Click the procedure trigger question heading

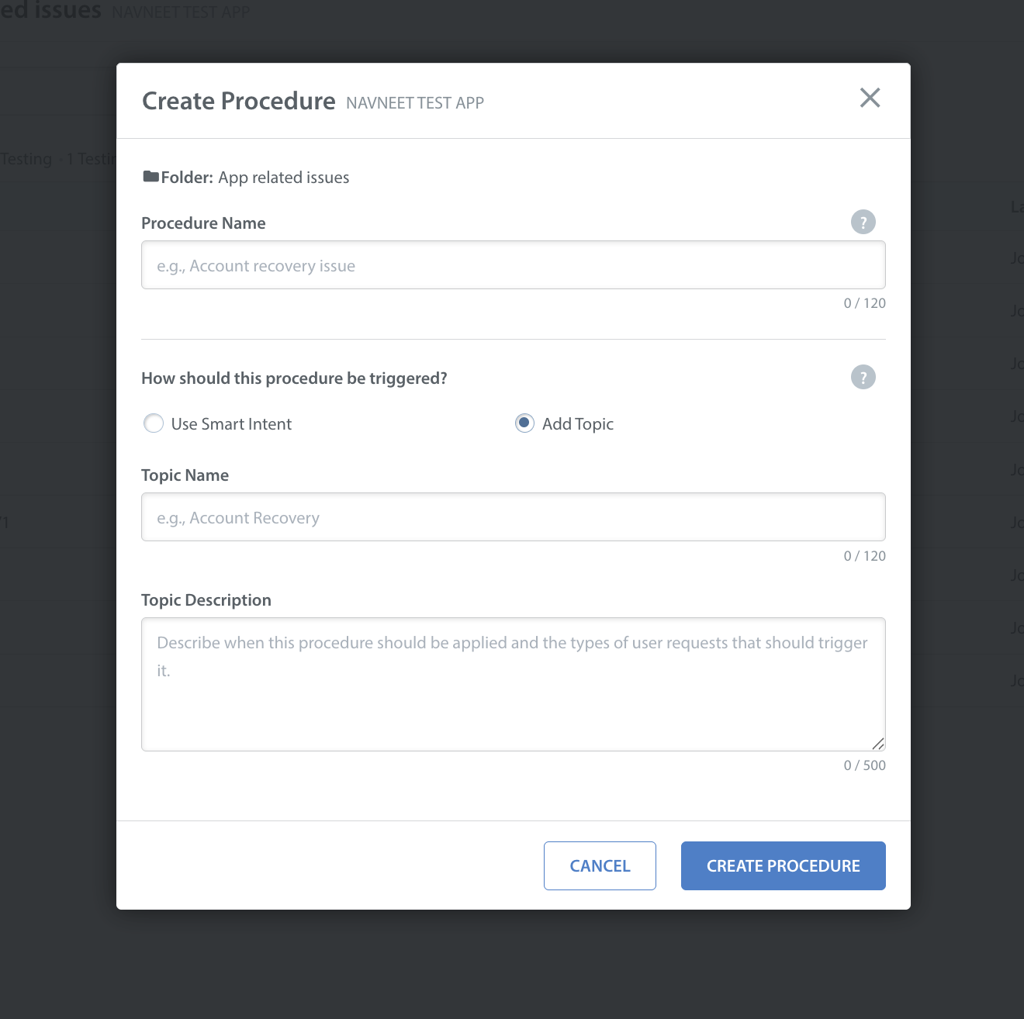[294, 378]
